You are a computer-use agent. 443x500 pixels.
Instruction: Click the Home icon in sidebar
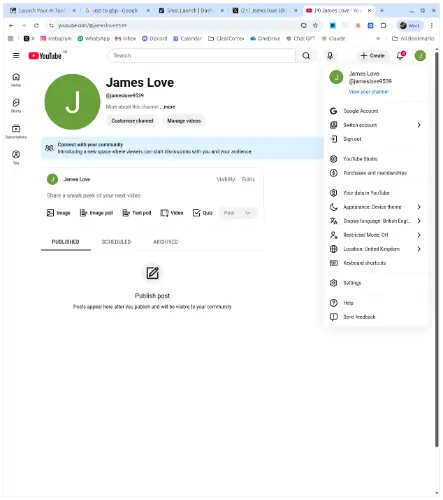pos(16,80)
